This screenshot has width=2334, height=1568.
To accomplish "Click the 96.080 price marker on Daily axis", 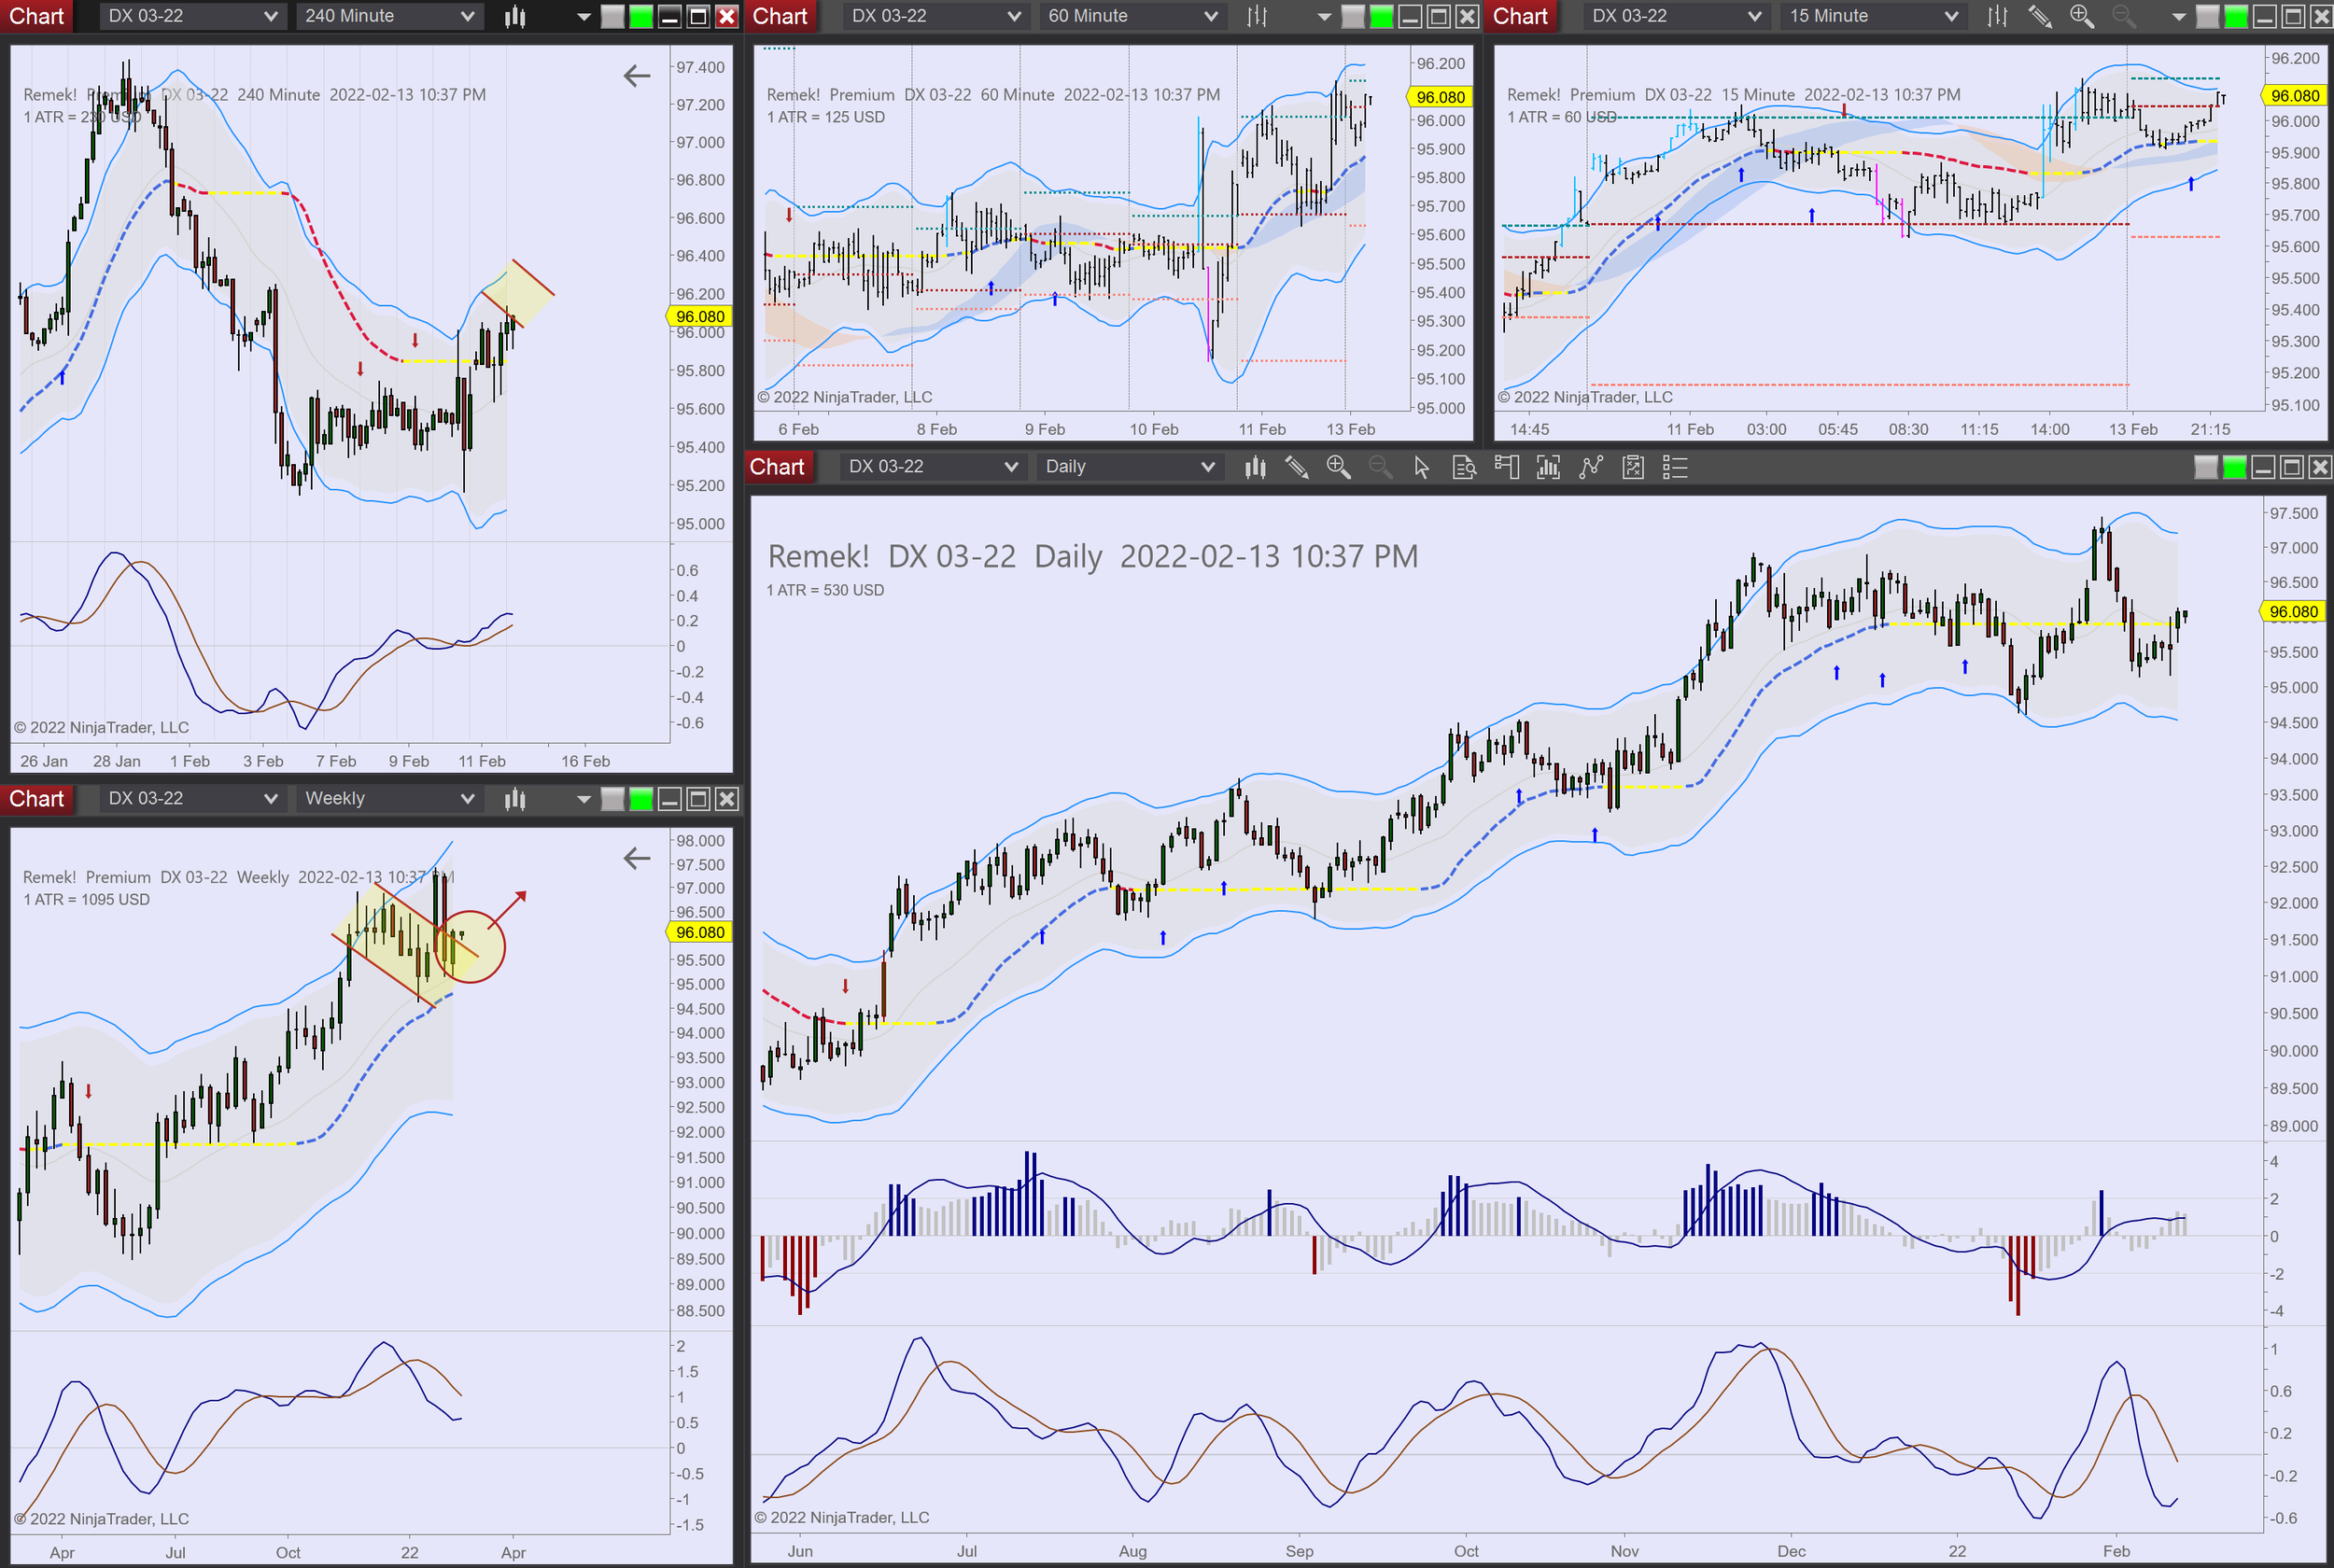I will point(2292,611).
